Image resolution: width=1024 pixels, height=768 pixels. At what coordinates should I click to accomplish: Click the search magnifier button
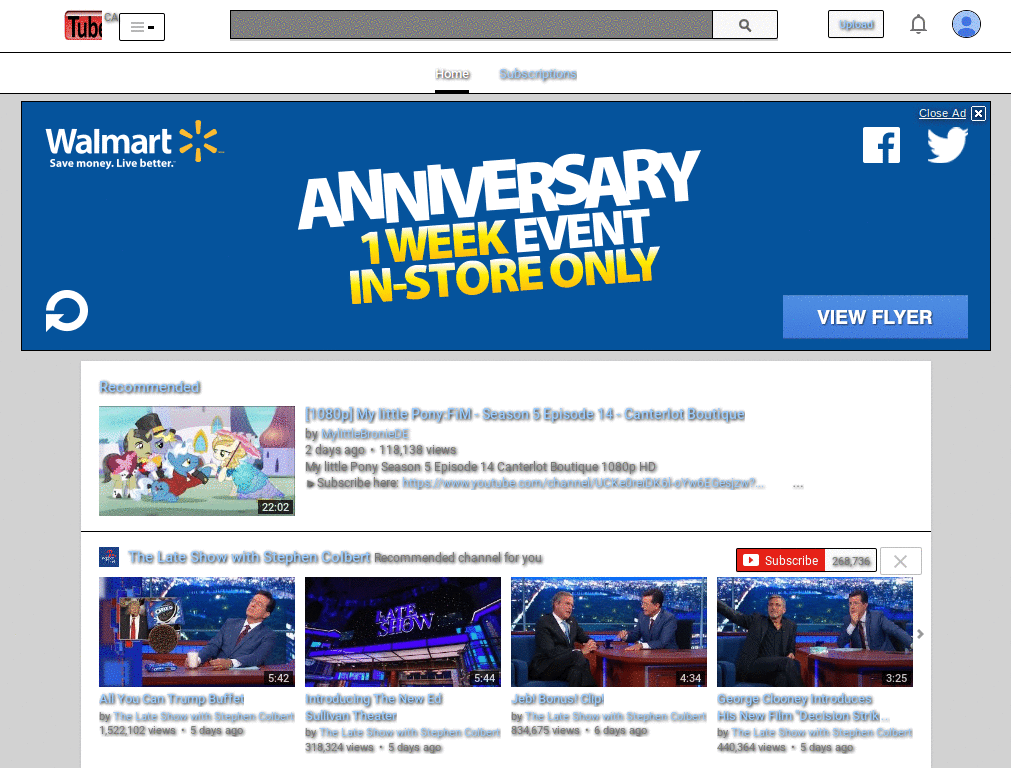(745, 25)
